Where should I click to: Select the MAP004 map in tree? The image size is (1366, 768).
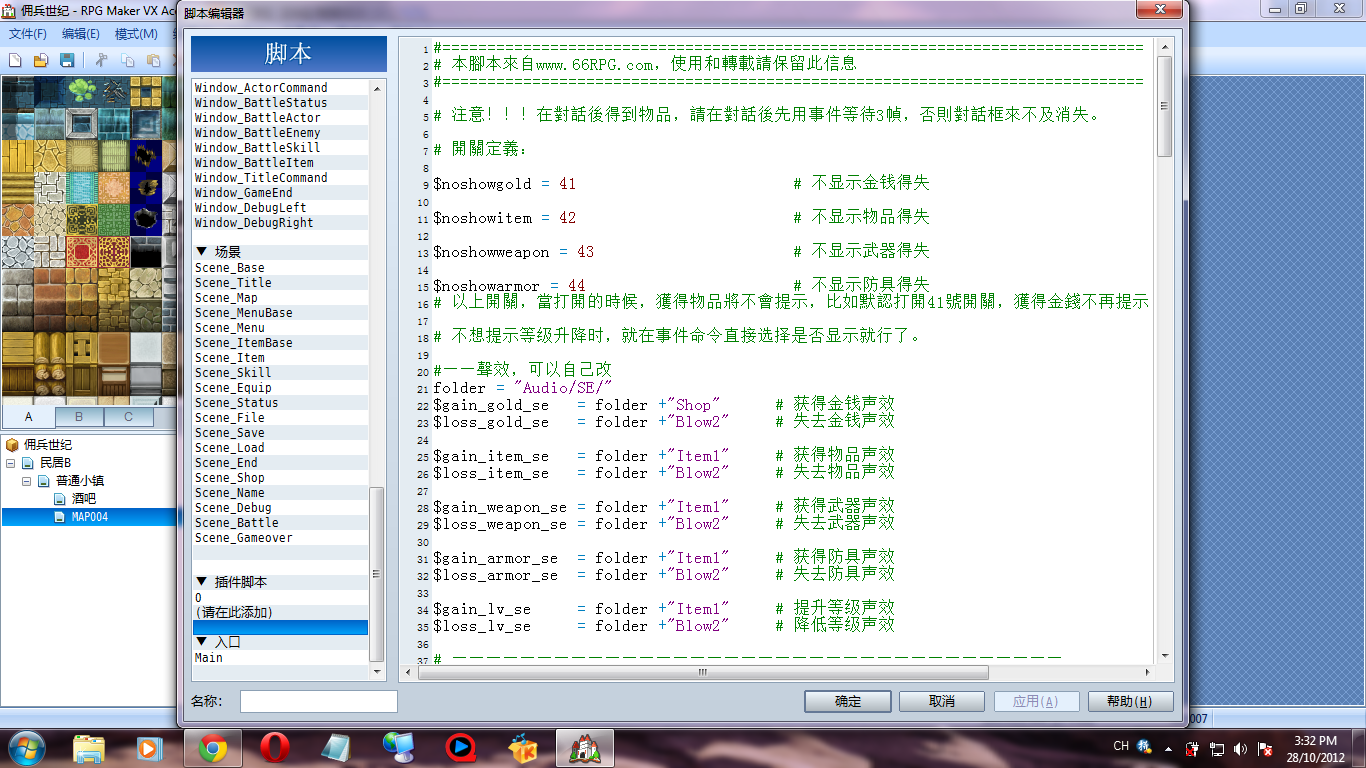coord(89,517)
